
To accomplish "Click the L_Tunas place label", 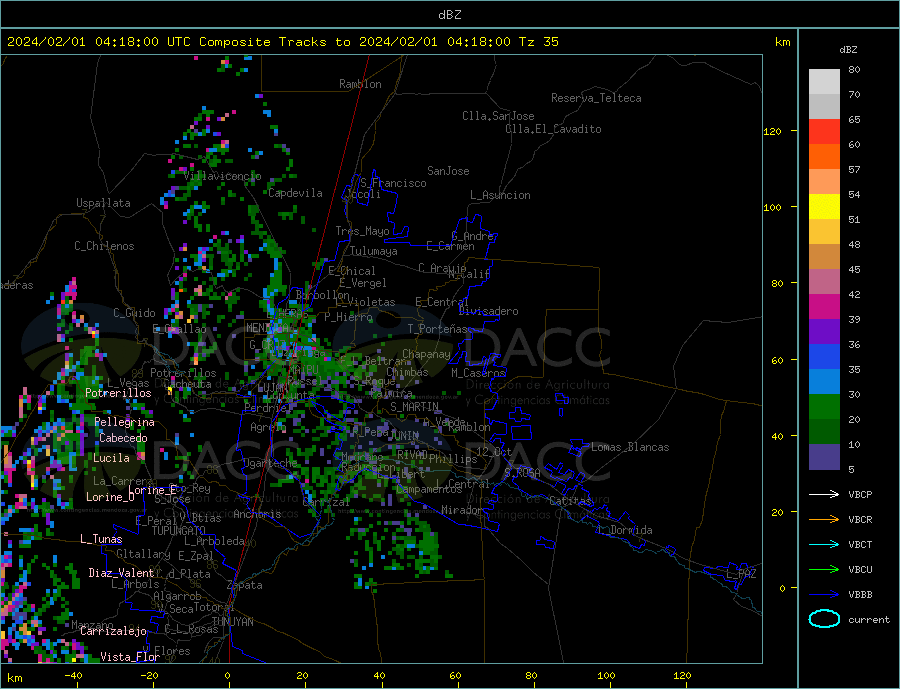I will click(101, 539).
